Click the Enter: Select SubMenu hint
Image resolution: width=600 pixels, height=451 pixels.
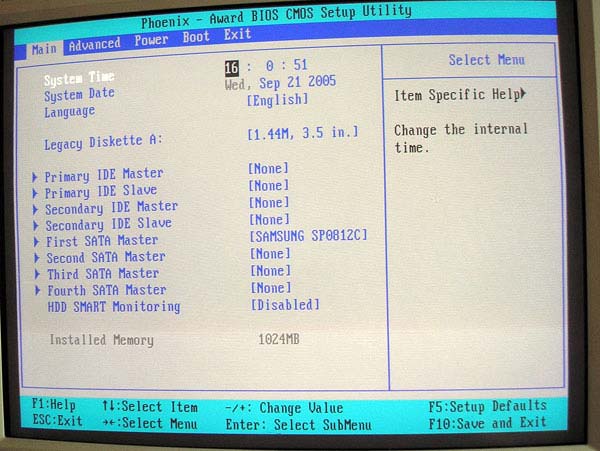pos(298,425)
